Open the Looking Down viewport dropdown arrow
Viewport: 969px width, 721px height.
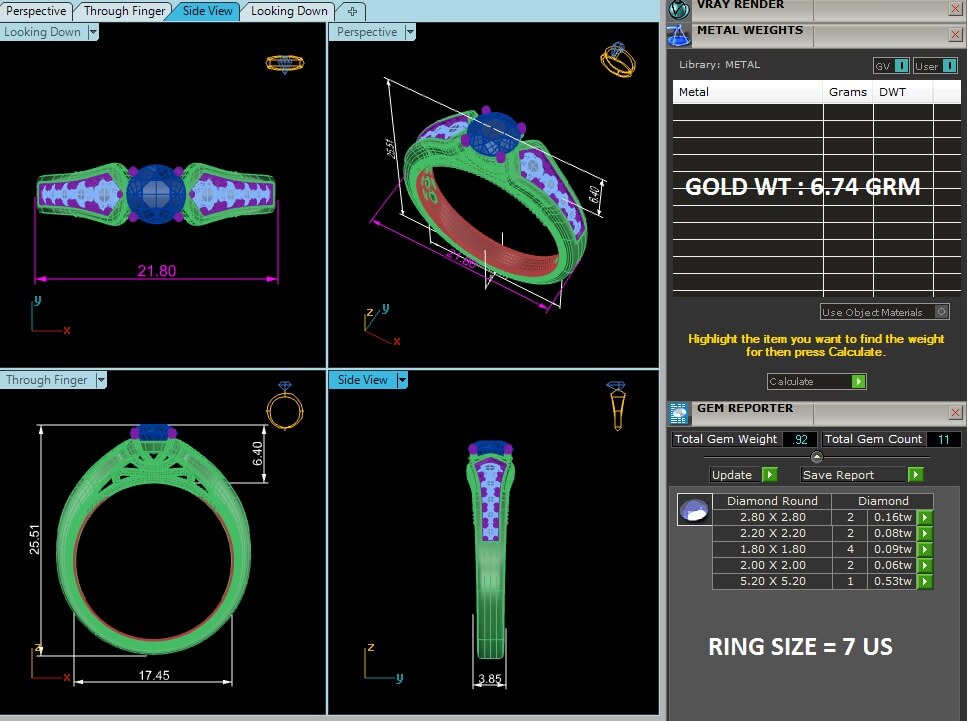coord(93,32)
